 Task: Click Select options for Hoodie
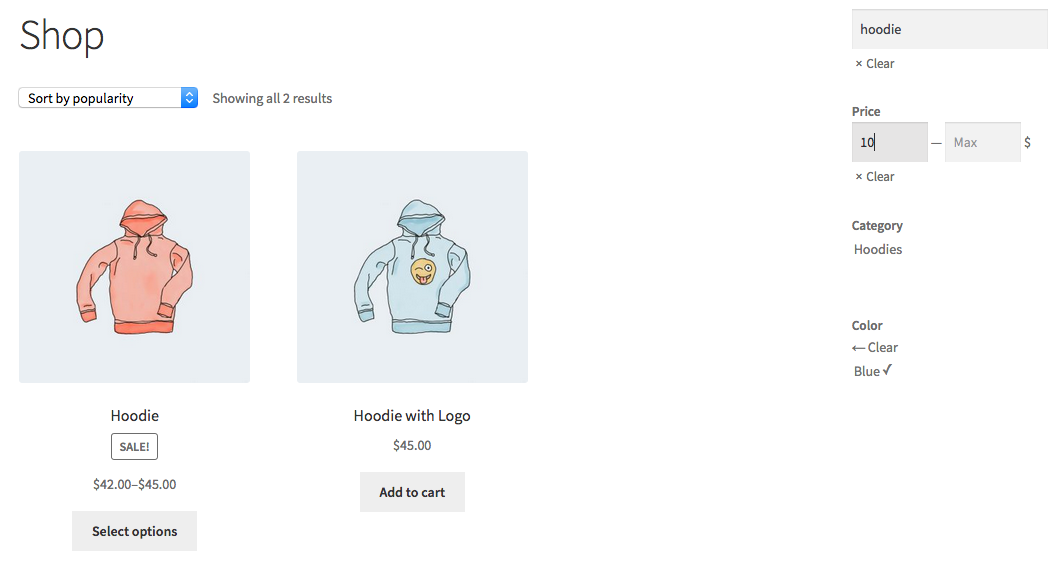[x=134, y=531]
